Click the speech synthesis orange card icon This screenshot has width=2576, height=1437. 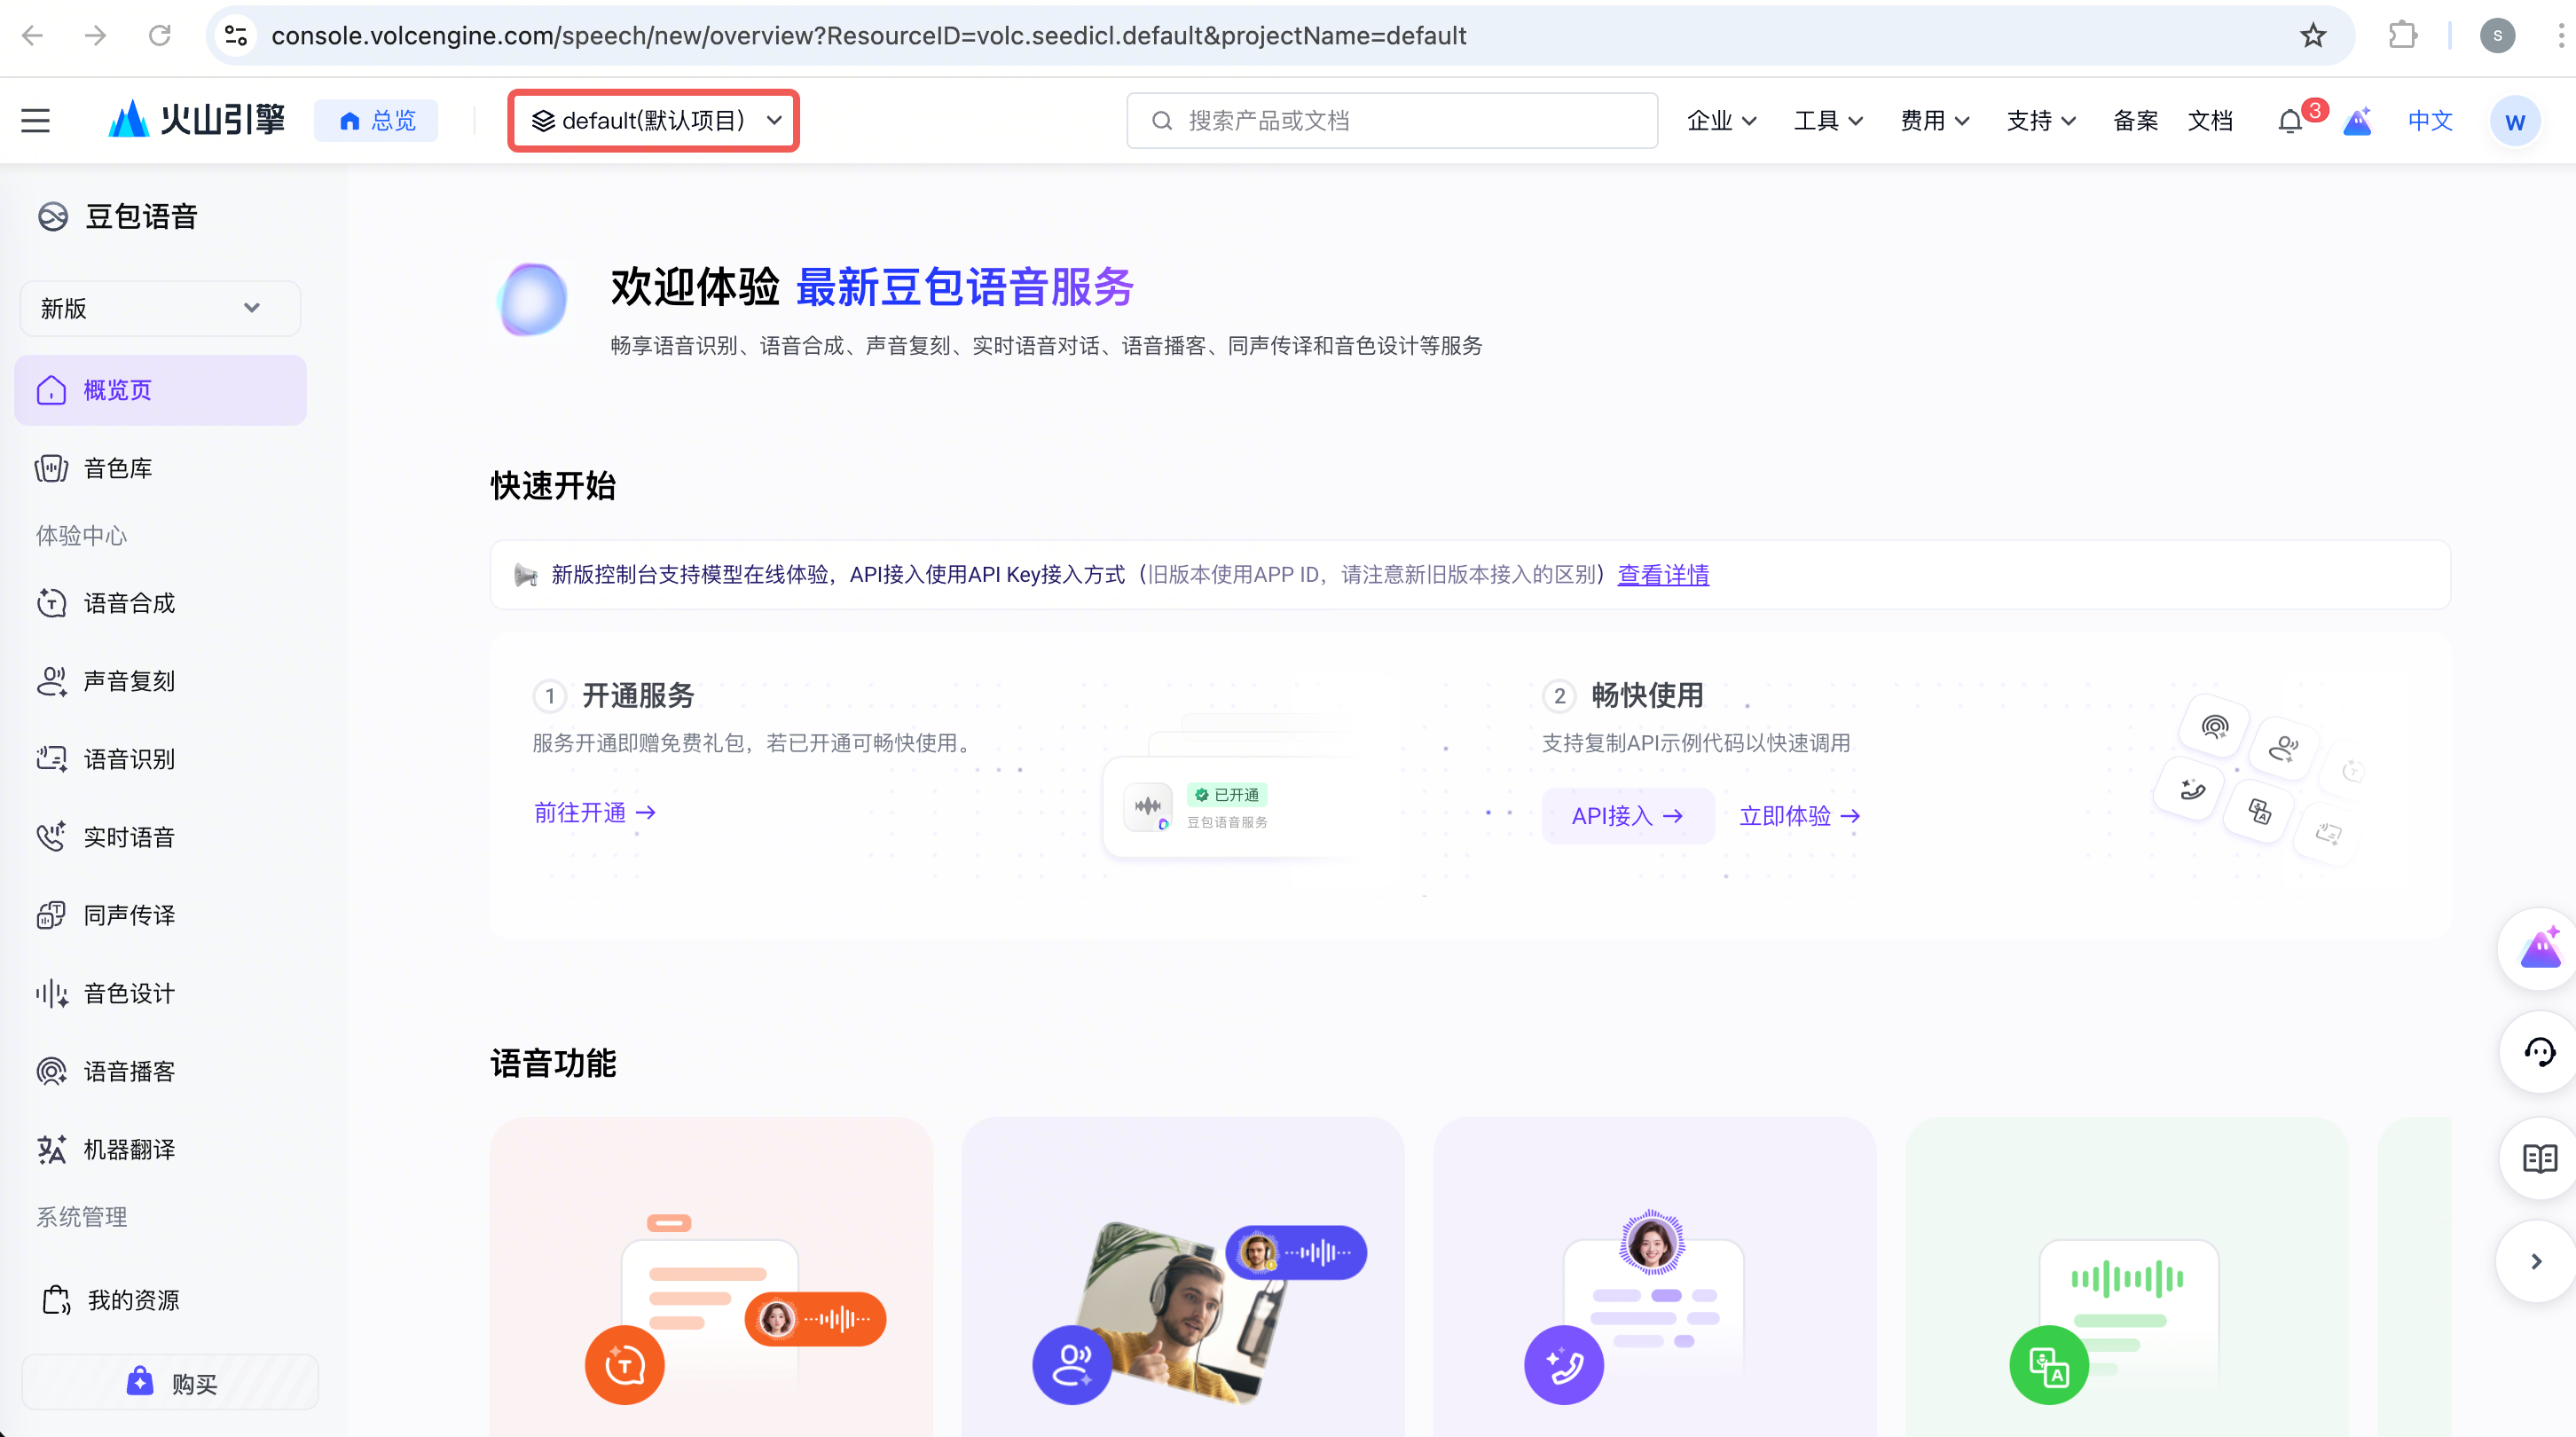(x=624, y=1365)
